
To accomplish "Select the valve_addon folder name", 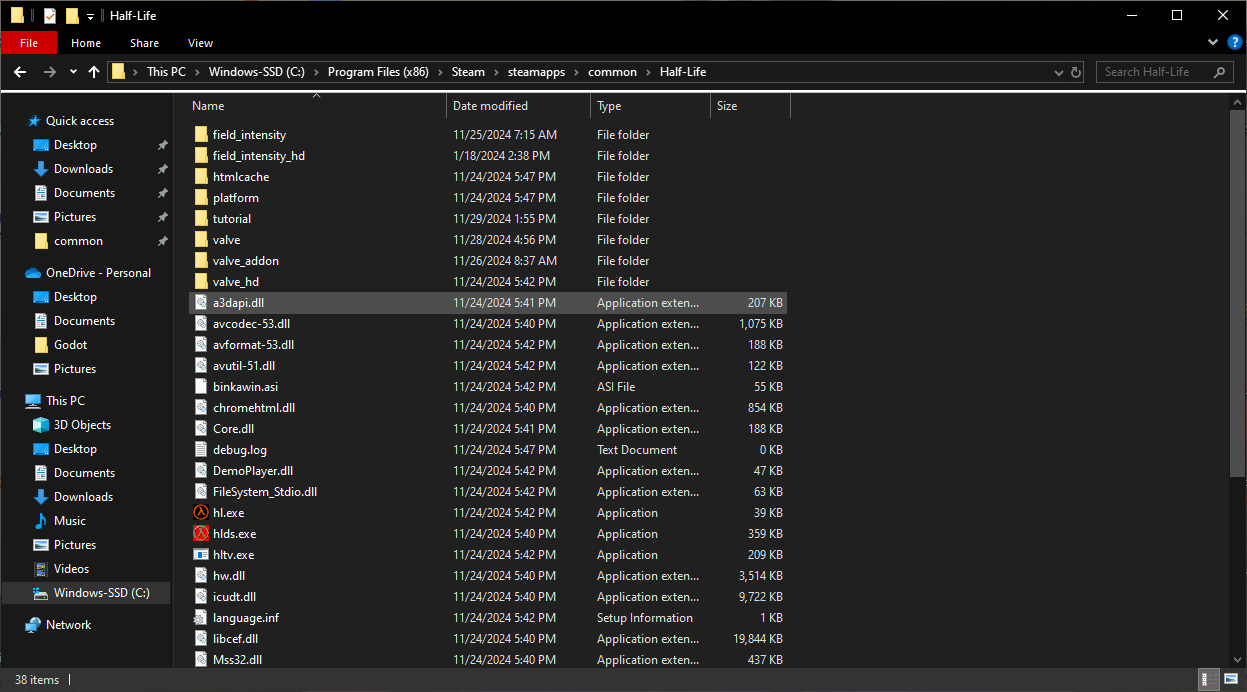I will click(x=246, y=261).
